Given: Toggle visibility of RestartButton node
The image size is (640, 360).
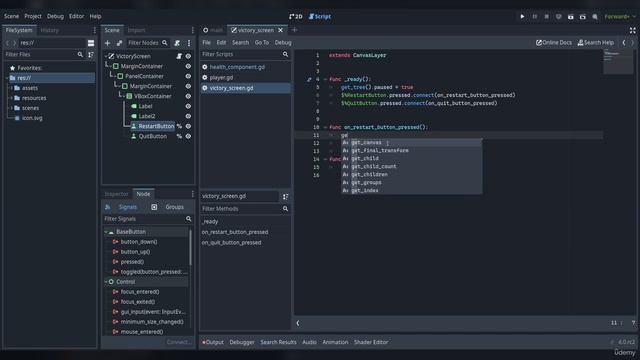Looking at the screenshot, I should (x=188, y=126).
